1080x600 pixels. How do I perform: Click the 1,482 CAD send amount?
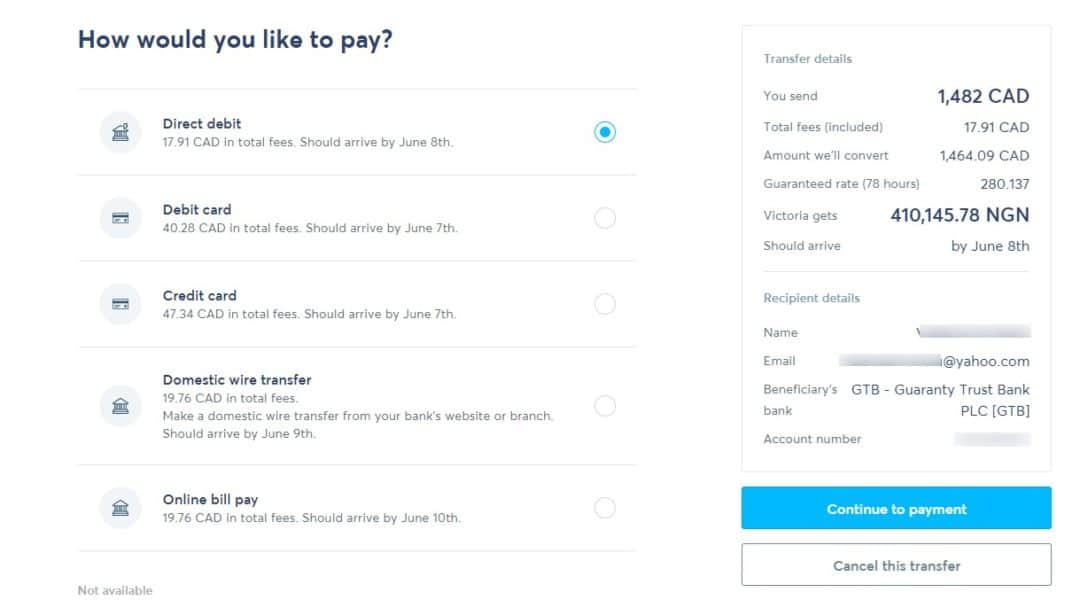pyautogui.click(x=983, y=96)
